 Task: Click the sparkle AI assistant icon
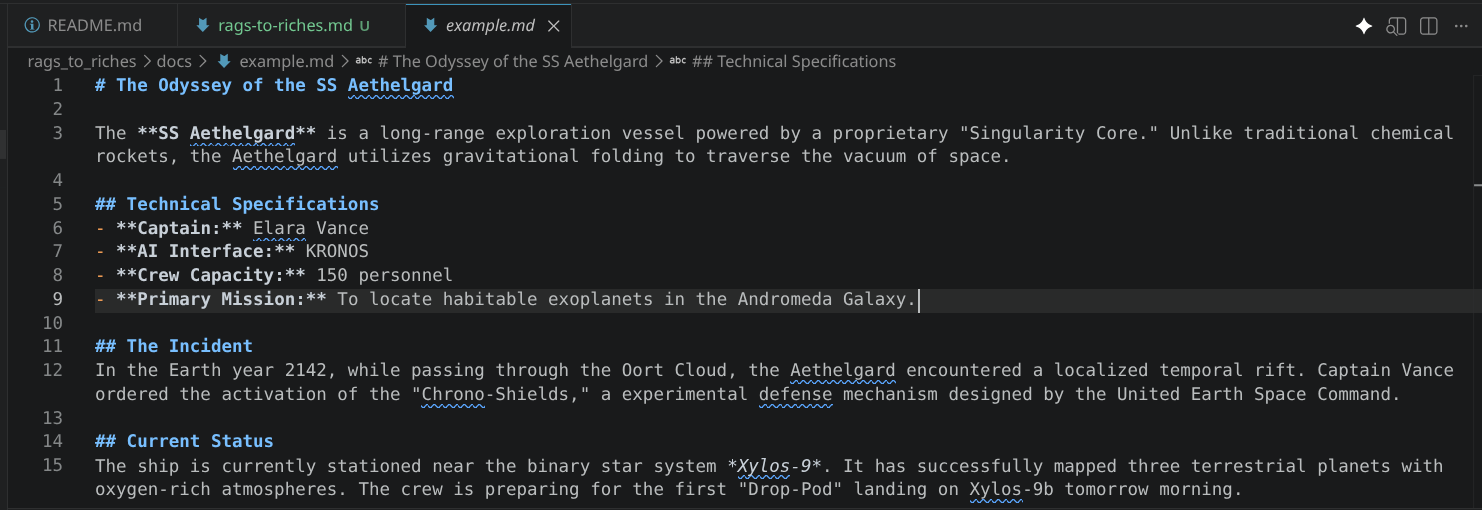coord(1363,26)
